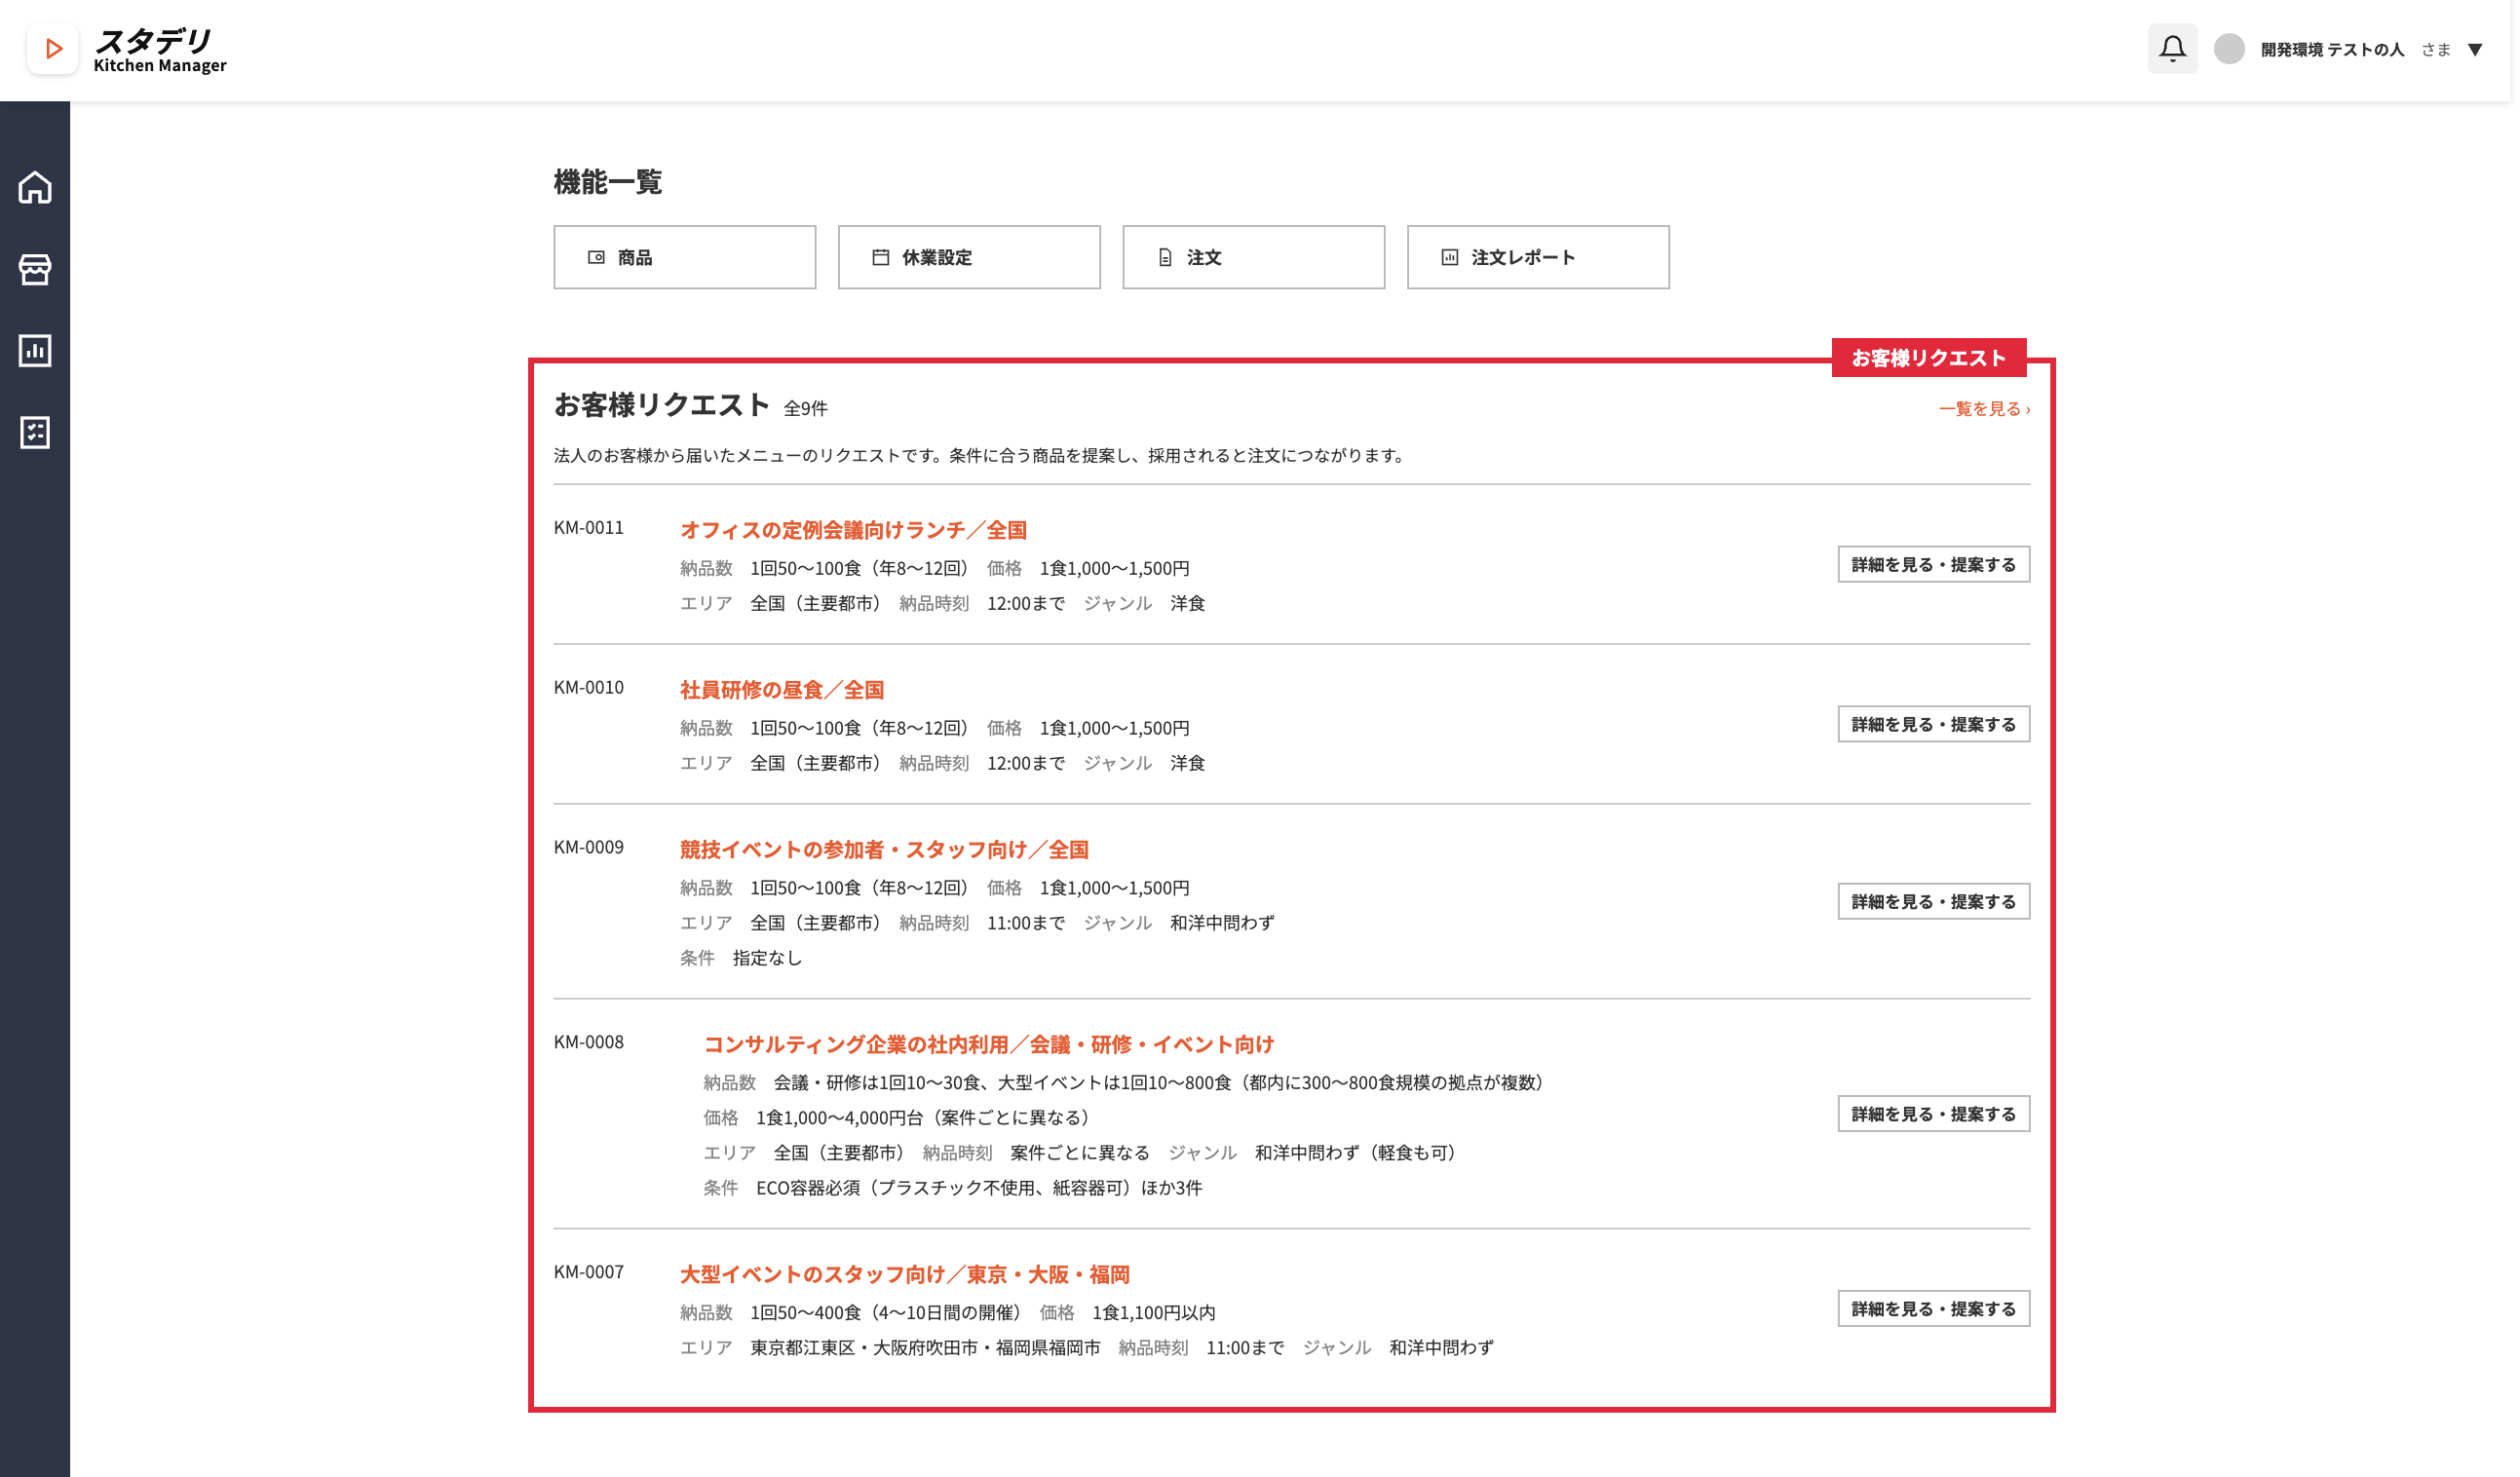Click the KM-0008 request ID
Image resolution: width=2520 pixels, height=1477 pixels.
589,1042
